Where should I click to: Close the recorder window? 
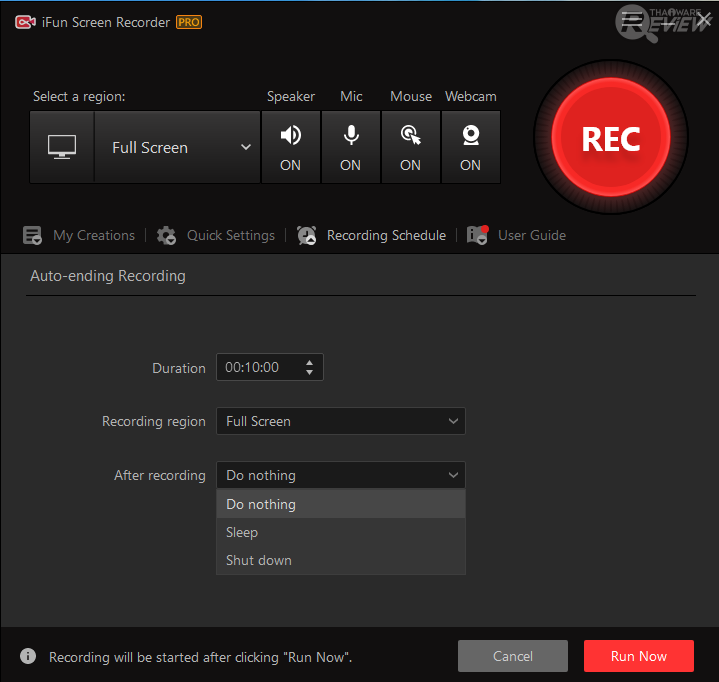tap(704, 20)
